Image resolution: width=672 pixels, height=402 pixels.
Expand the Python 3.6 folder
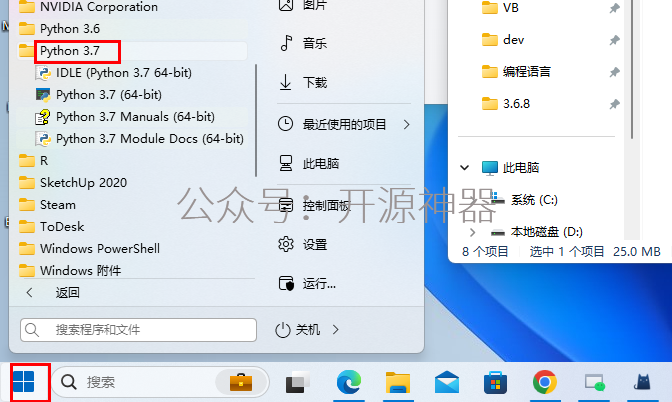(x=60, y=29)
